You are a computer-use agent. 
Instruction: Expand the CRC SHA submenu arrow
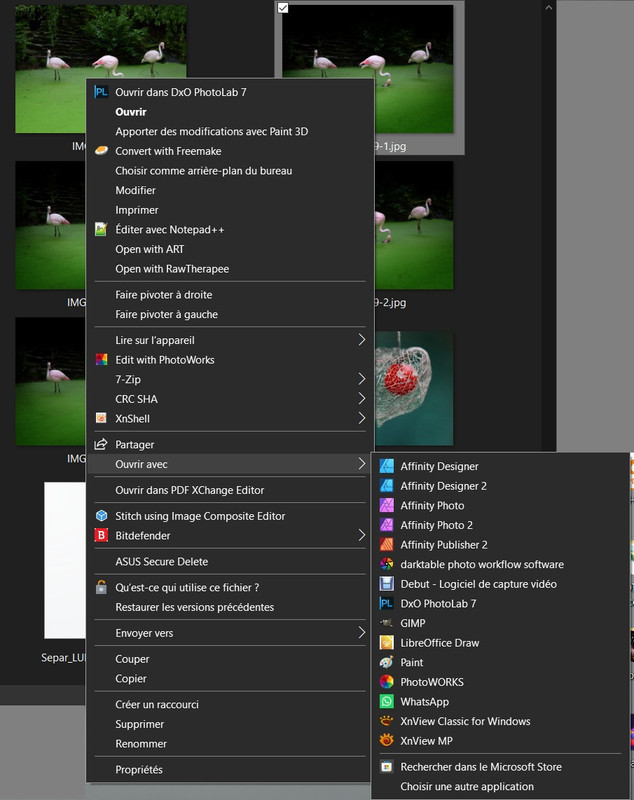[x=362, y=398]
